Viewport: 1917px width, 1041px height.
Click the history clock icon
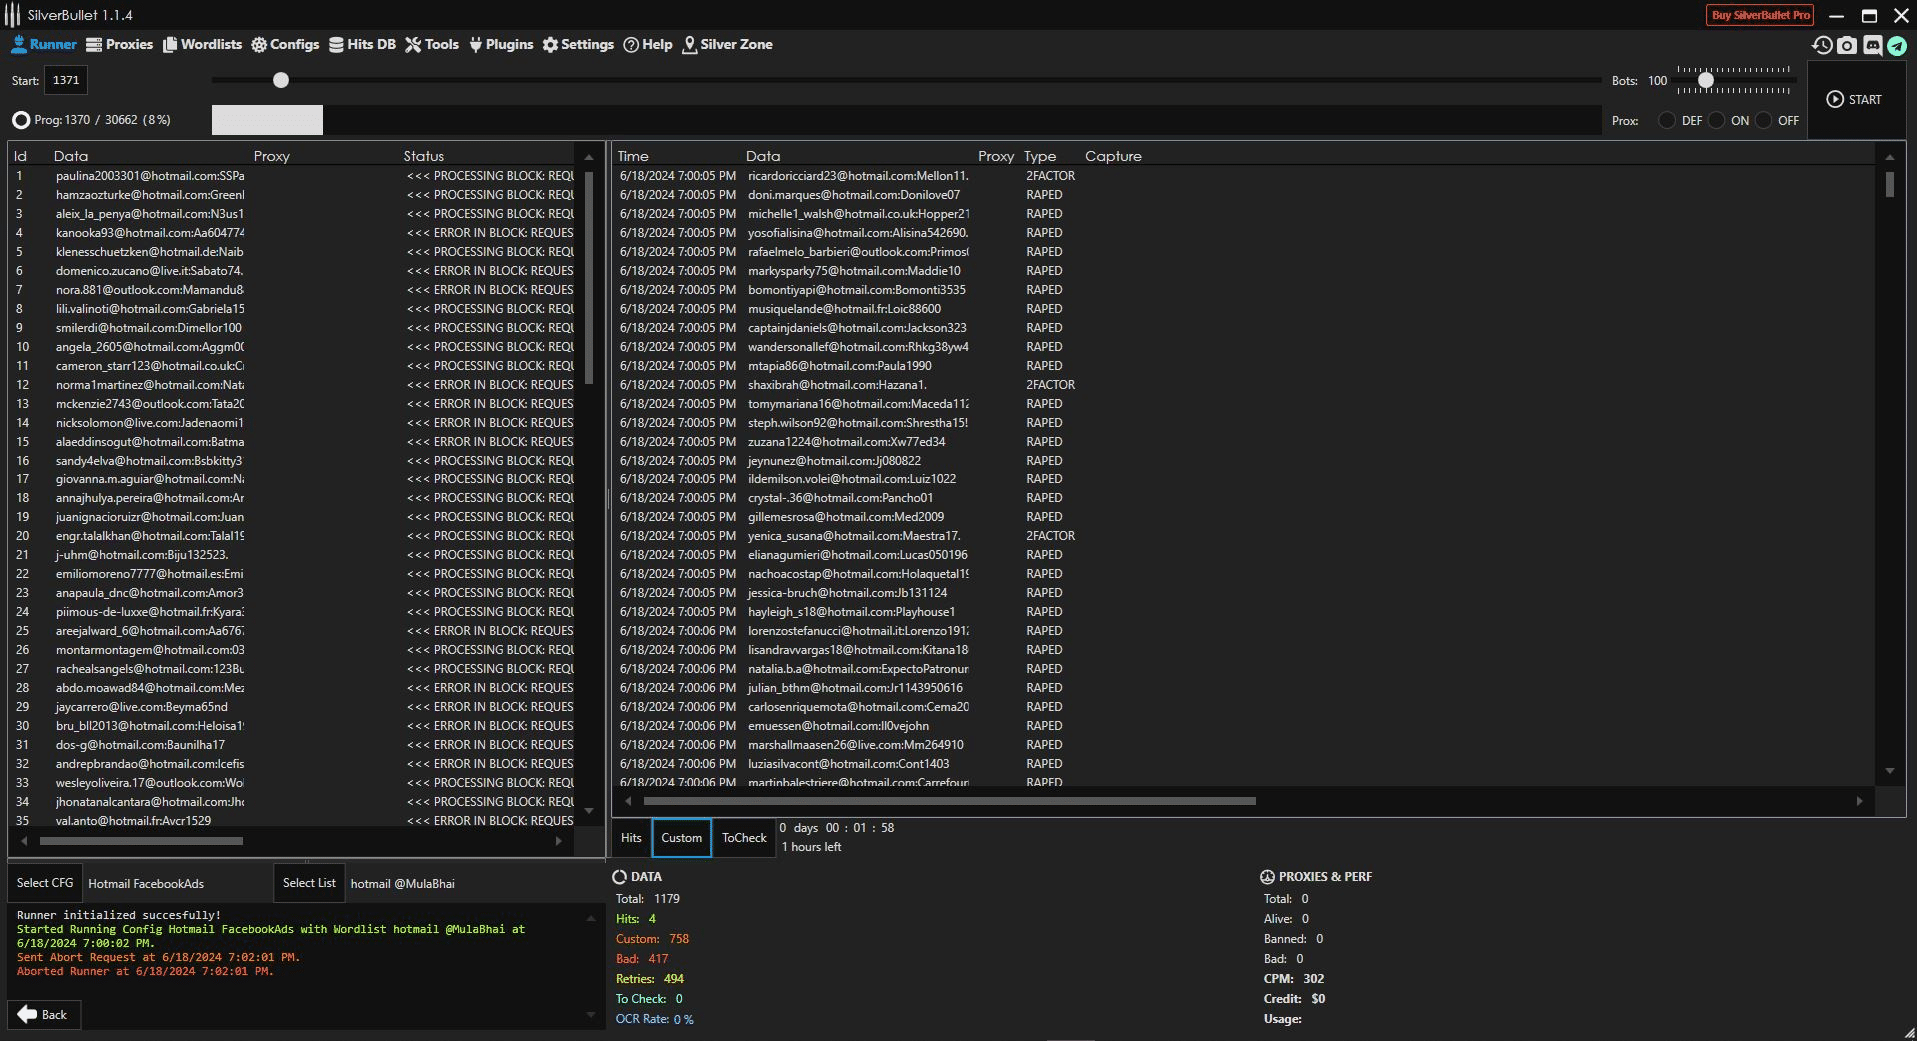(1822, 45)
